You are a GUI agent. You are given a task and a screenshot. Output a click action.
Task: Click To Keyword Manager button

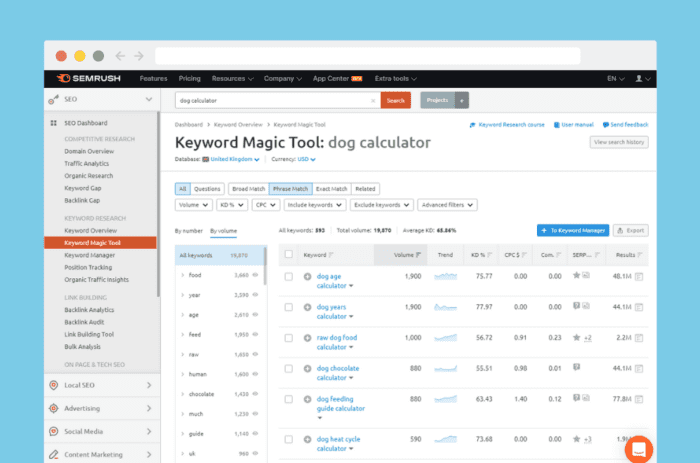pyautogui.click(x=573, y=230)
